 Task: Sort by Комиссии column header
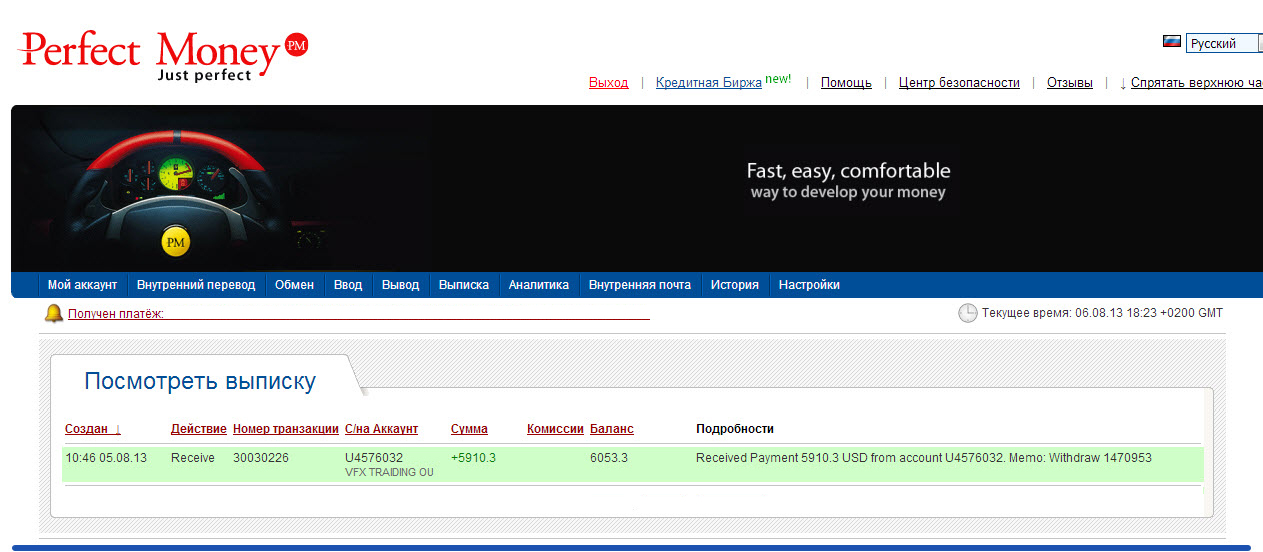tap(555, 429)
